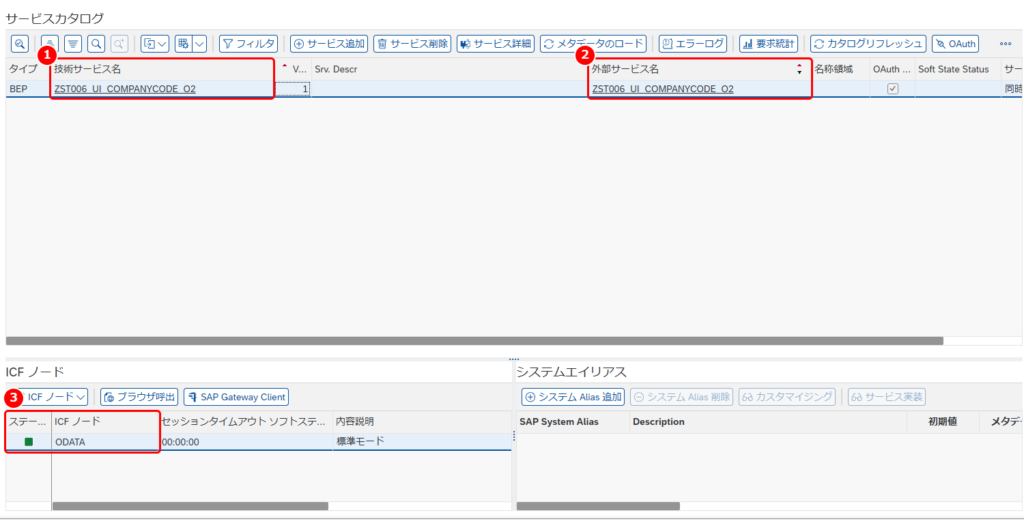This screenshot has height=526, width=1024.
Task: Click the サービス実装 button
Action: point(887,397)
